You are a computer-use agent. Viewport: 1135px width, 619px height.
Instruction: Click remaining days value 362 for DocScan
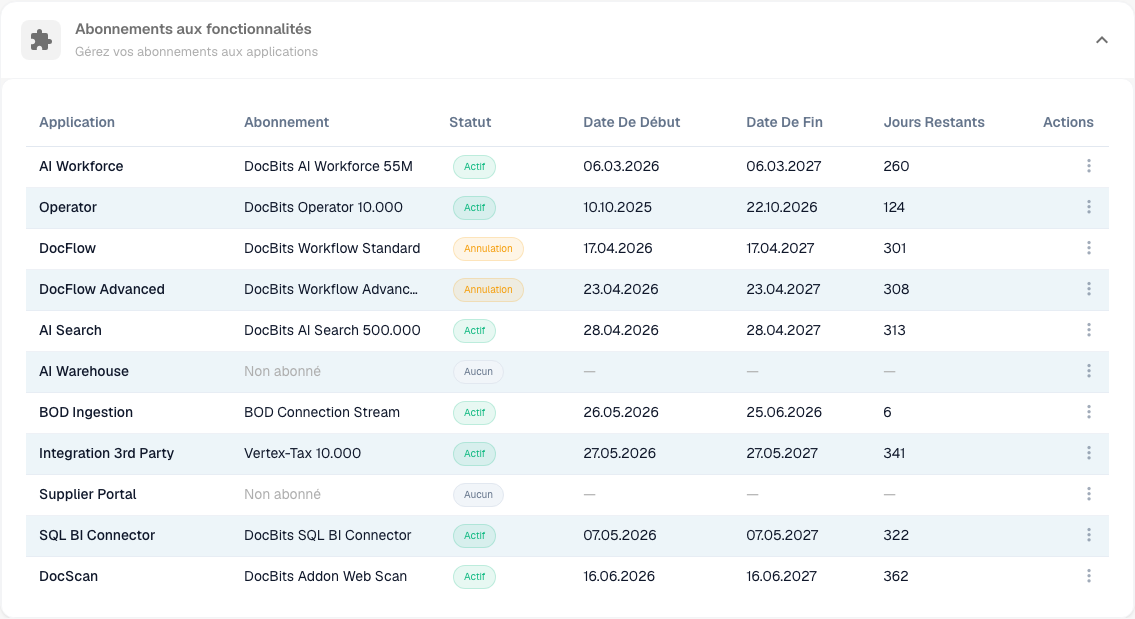tap(896, 577)
